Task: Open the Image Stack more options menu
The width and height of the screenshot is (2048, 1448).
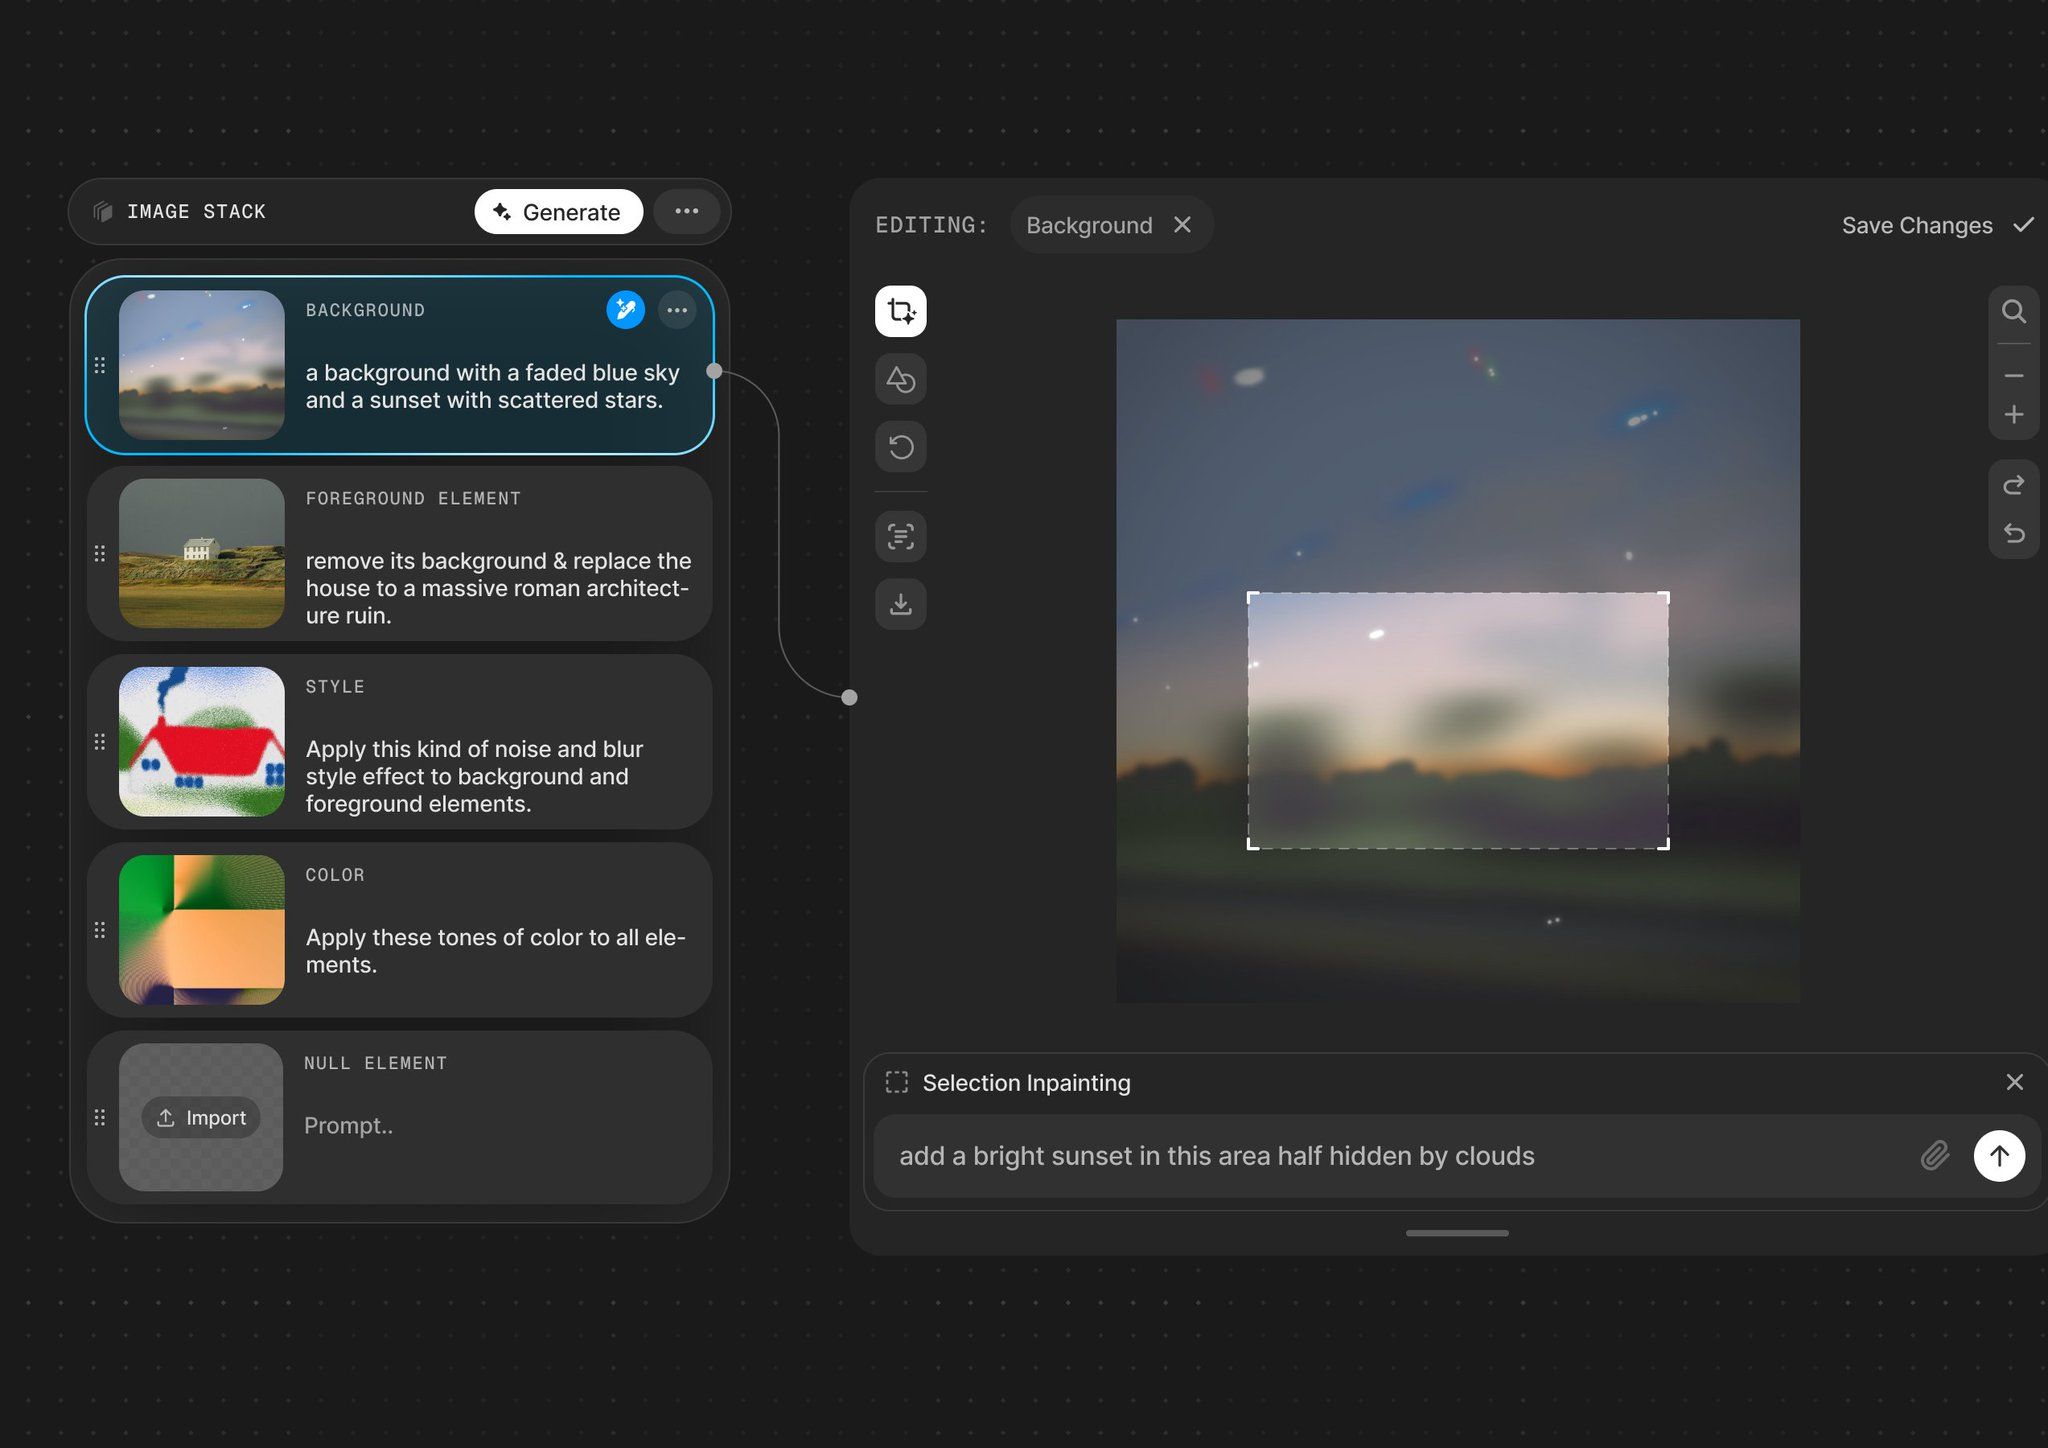Action: pos(686,211)
